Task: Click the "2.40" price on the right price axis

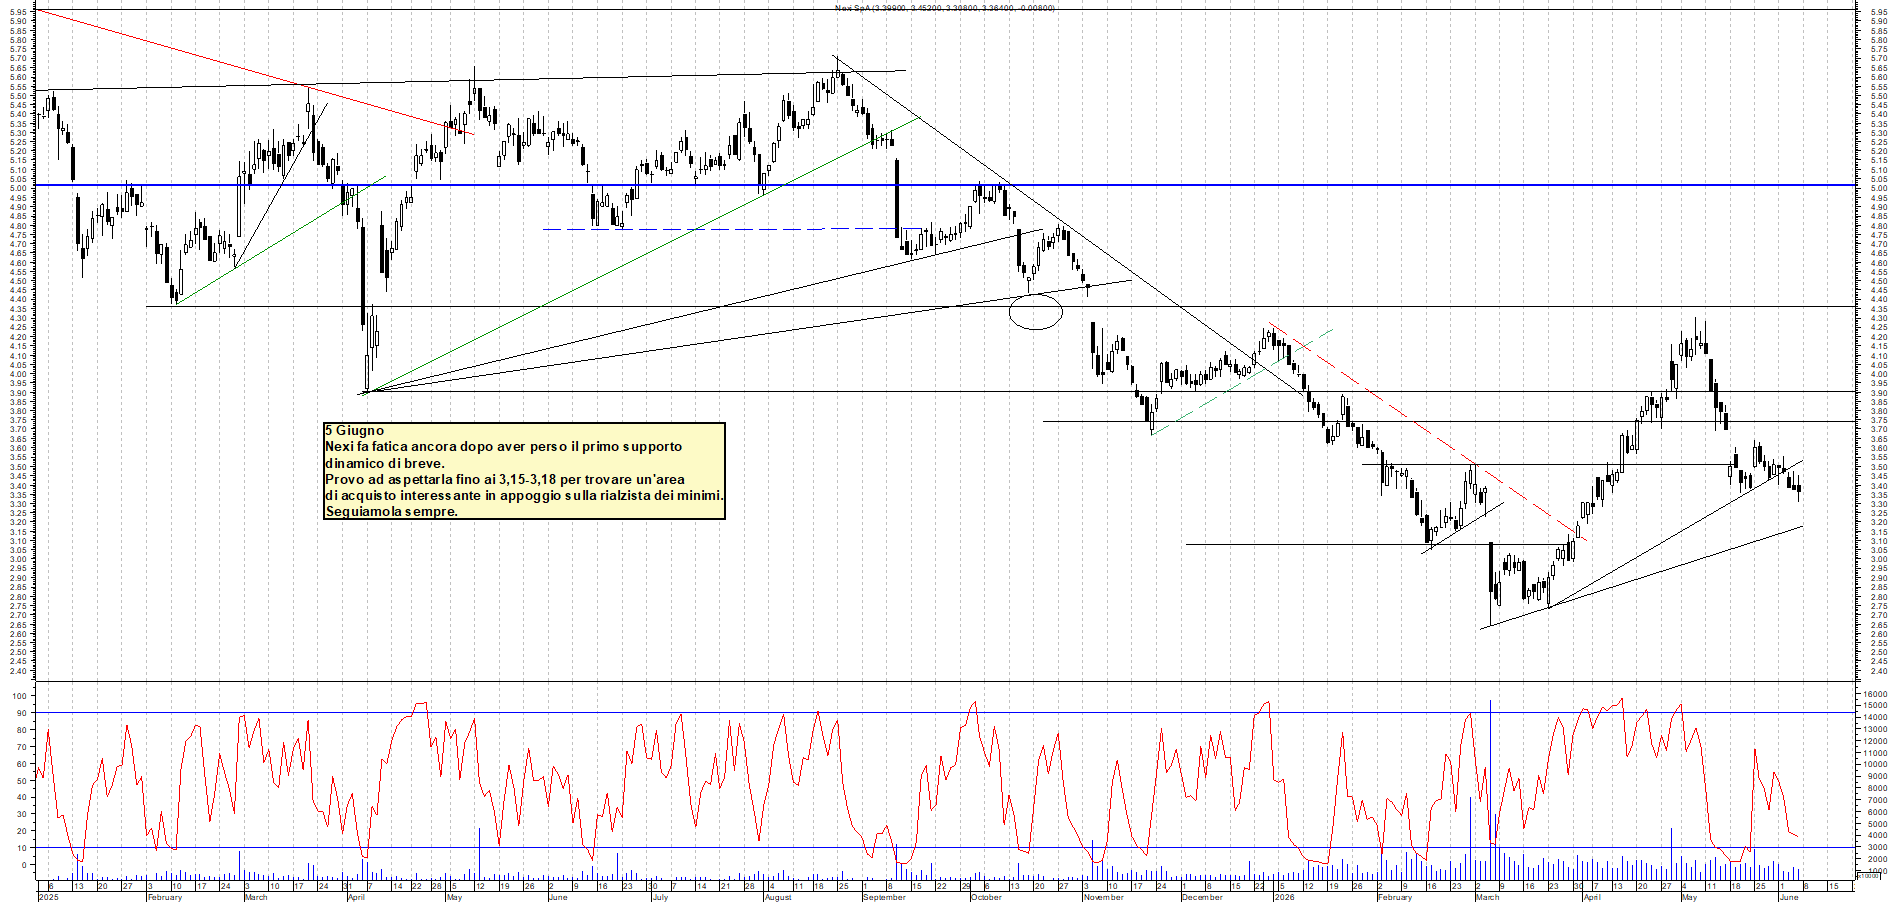Action: click(1879, 671)
